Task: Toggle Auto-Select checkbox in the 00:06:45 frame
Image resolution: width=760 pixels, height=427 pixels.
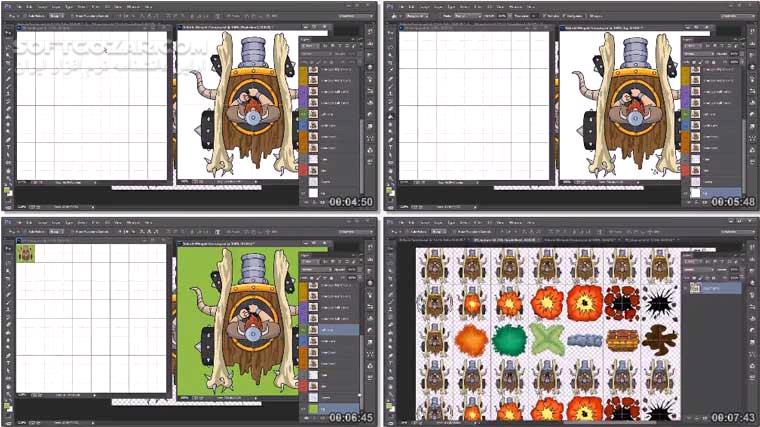Action: click(25, 232)
